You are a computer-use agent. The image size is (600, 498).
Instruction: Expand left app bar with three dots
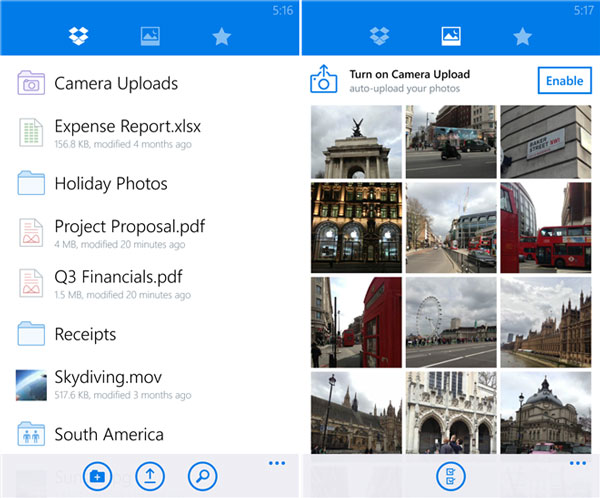277,463
